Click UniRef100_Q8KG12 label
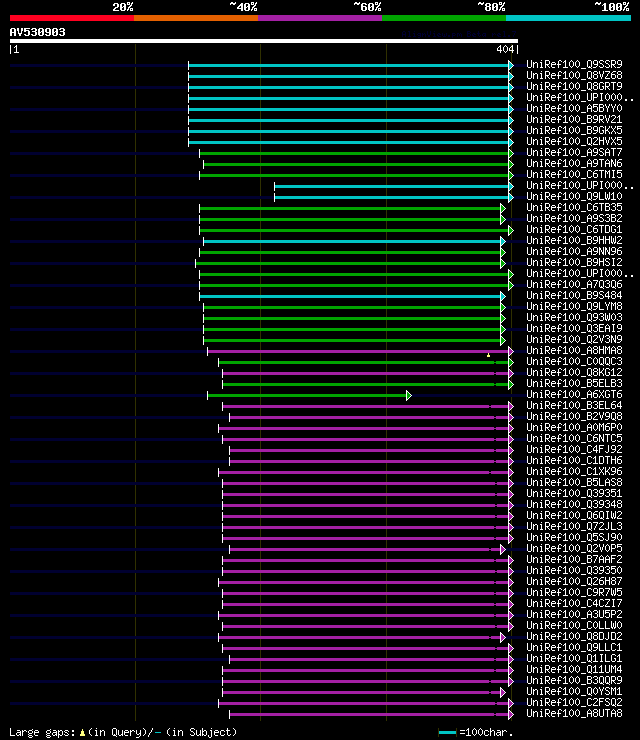This screenshot has height=740, width=640. click(574, 372)
